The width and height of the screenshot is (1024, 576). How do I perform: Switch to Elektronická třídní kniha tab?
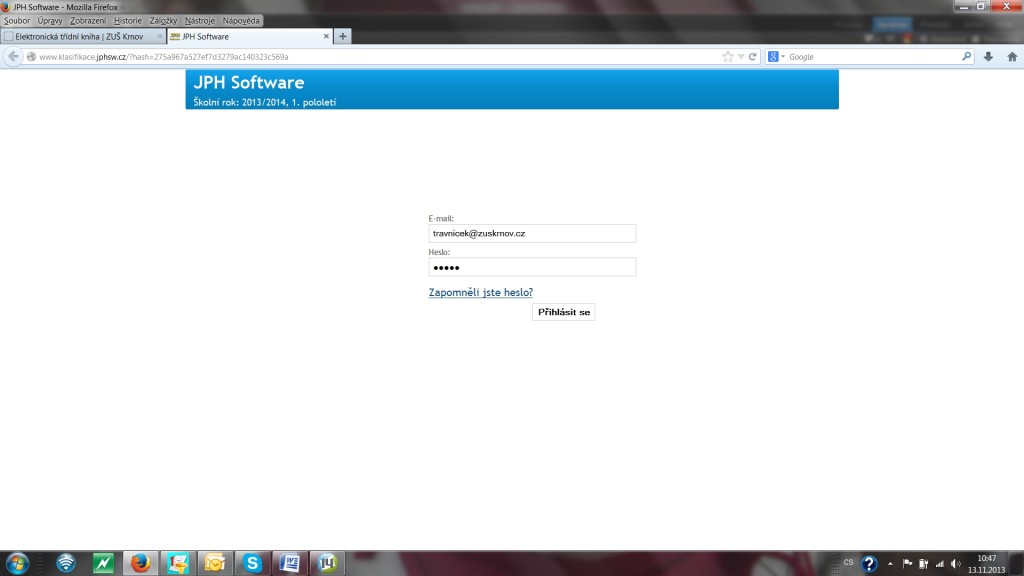[x=84, y=37]
